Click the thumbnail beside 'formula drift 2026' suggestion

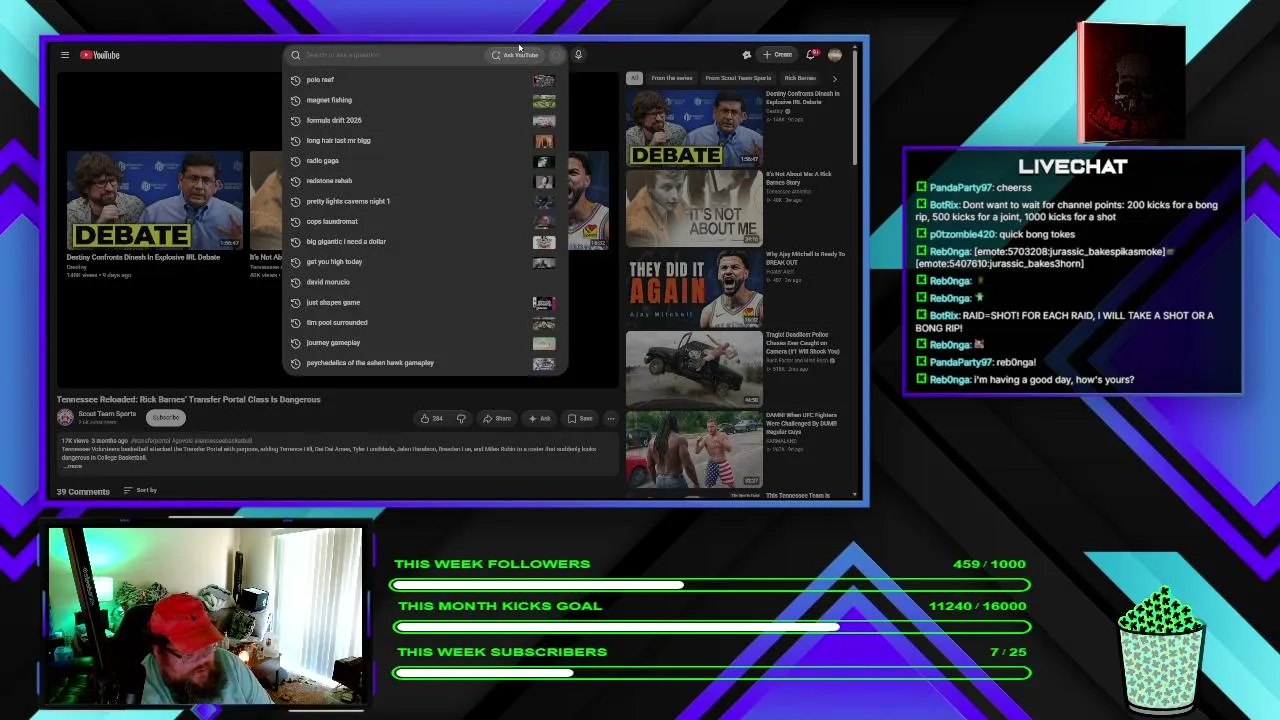point(544,120)
